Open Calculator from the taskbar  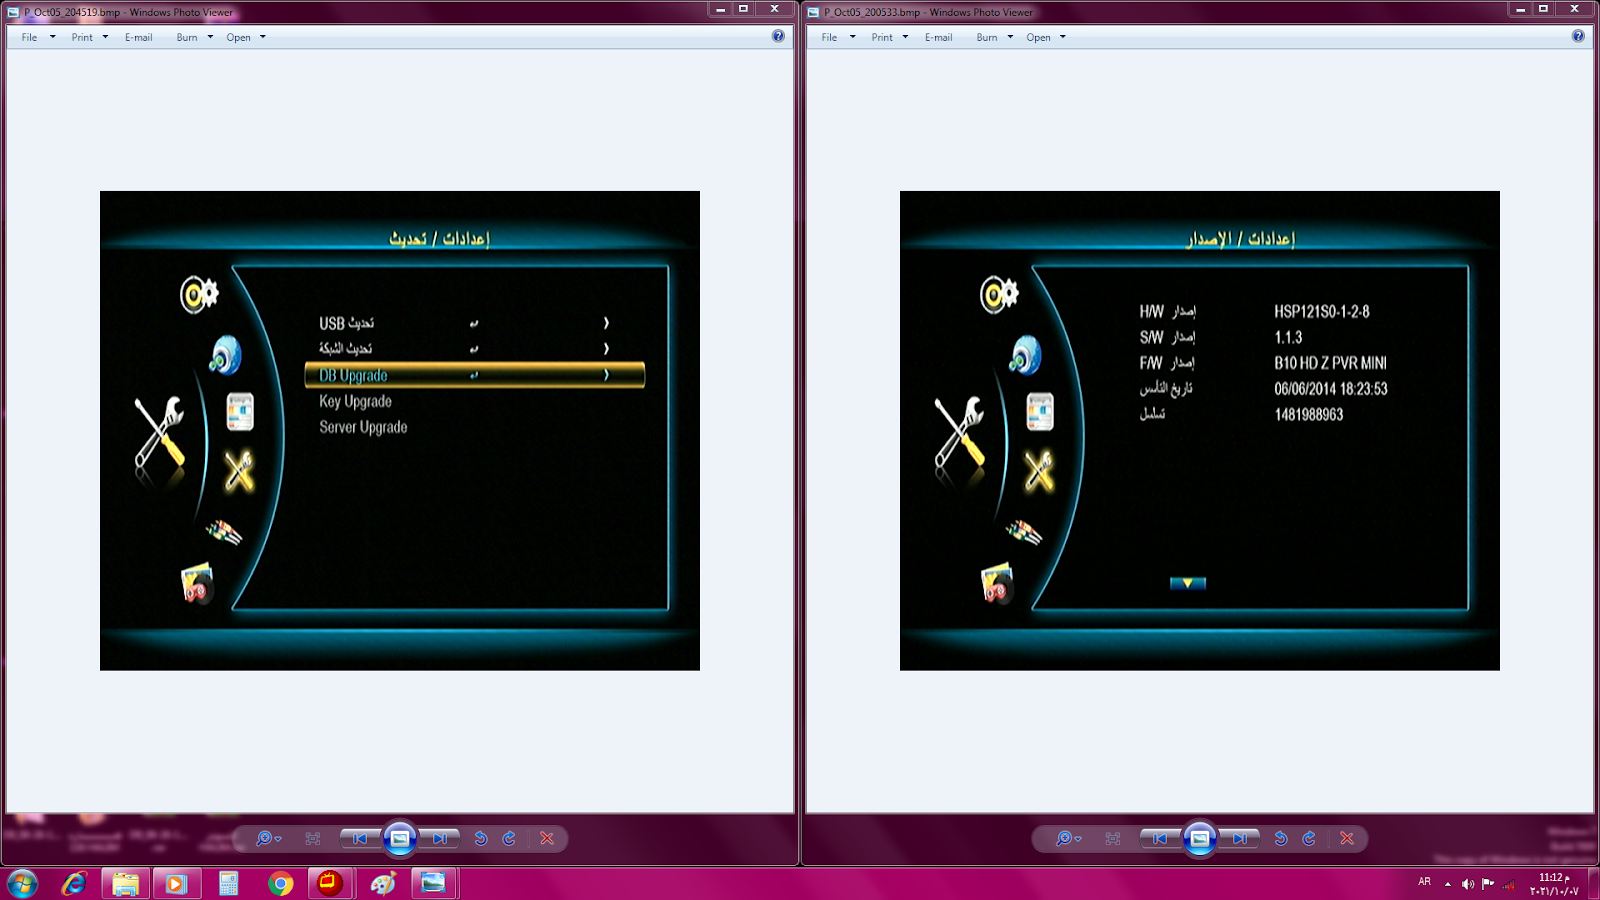click(228, 883)
